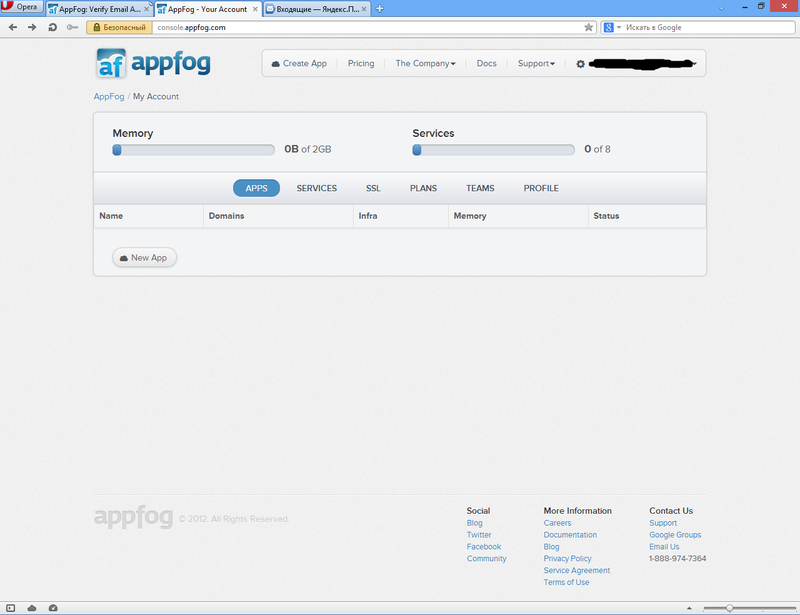Click the address bar showing console.appfog.com
The height and width of the screenshot is (615, 800).
point(367,28)
